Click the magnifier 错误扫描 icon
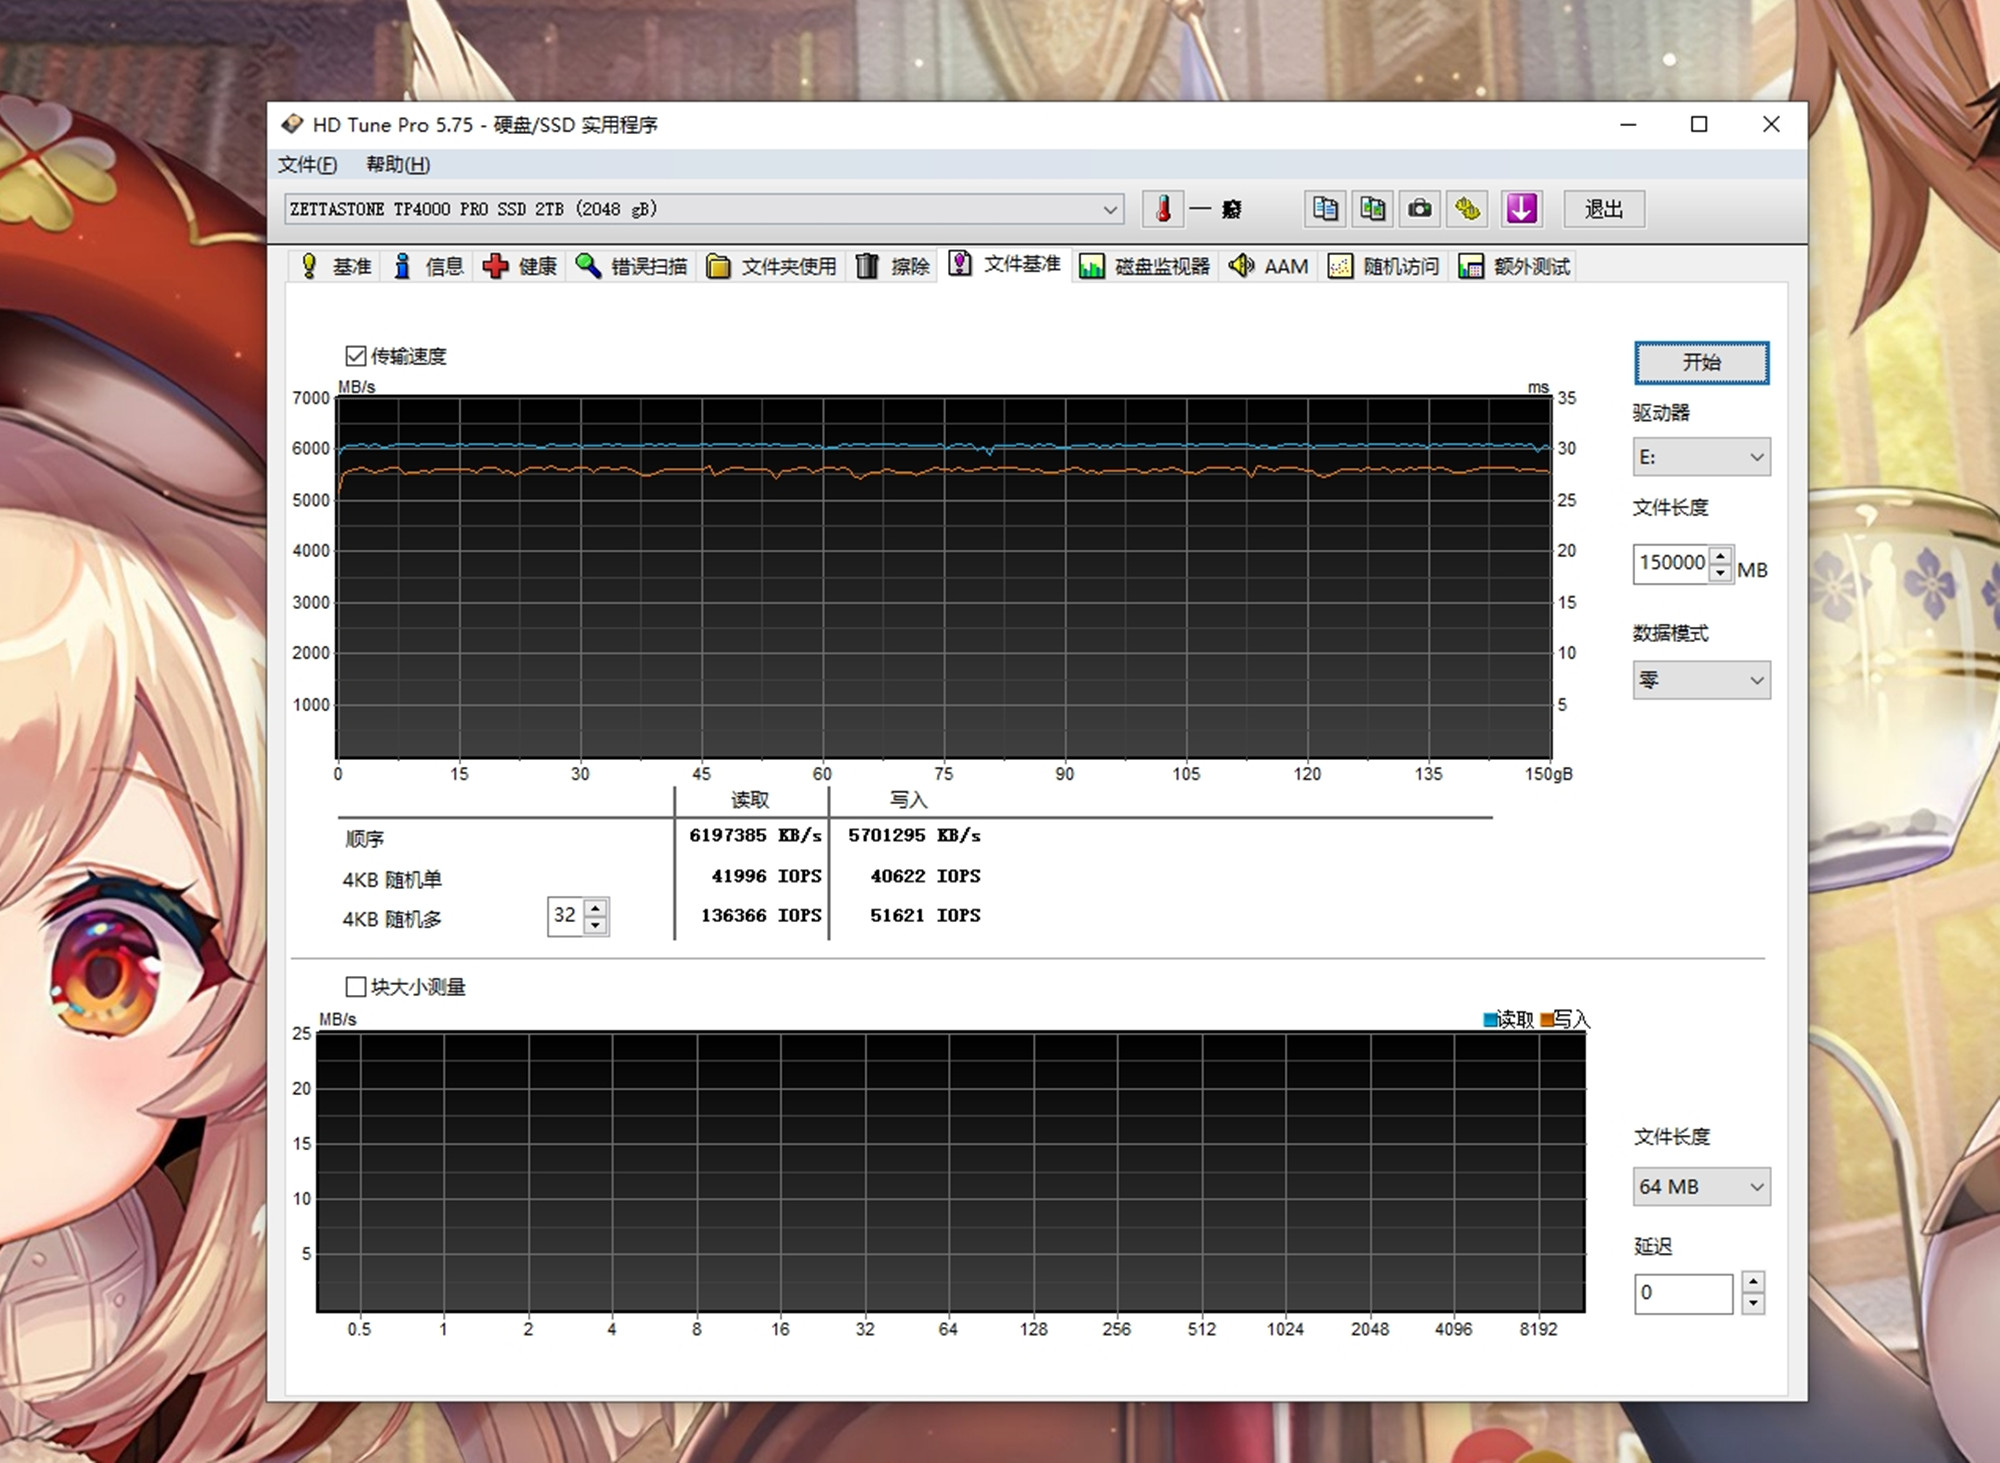Screen dimensions: 2000x1463 click(588, 266)
